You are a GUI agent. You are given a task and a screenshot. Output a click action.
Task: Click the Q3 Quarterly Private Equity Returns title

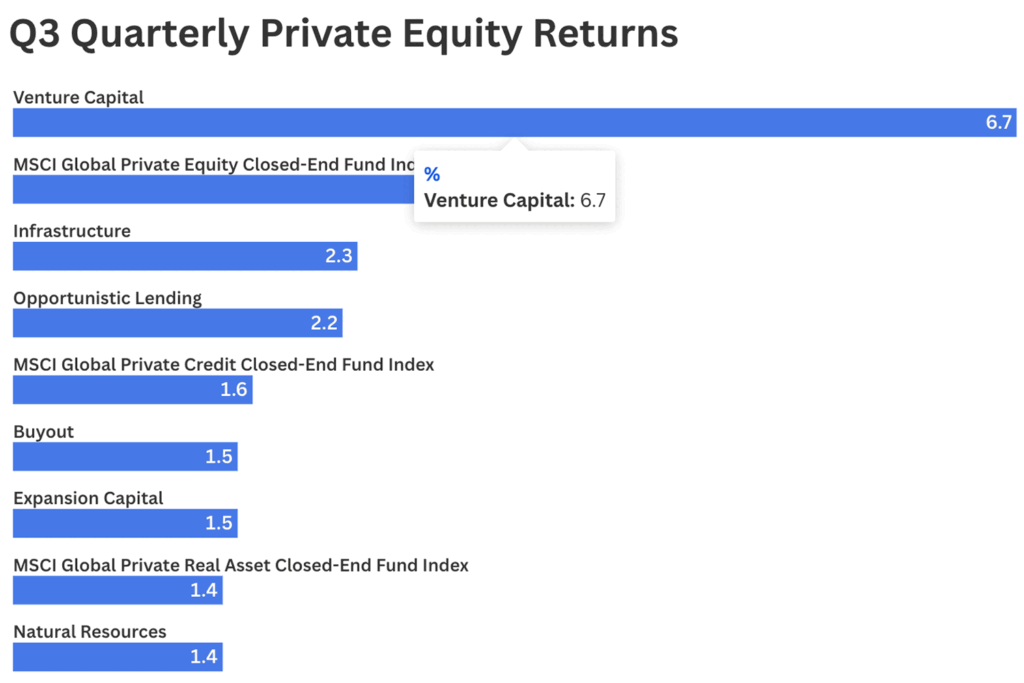(343, 34)
